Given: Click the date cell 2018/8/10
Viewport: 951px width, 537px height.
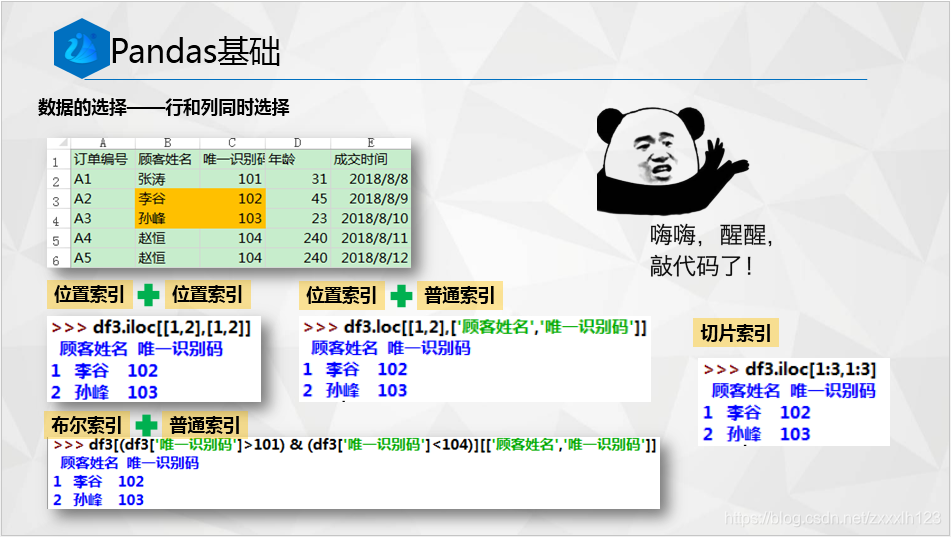Looking at the screenshot, I should 371,218.
